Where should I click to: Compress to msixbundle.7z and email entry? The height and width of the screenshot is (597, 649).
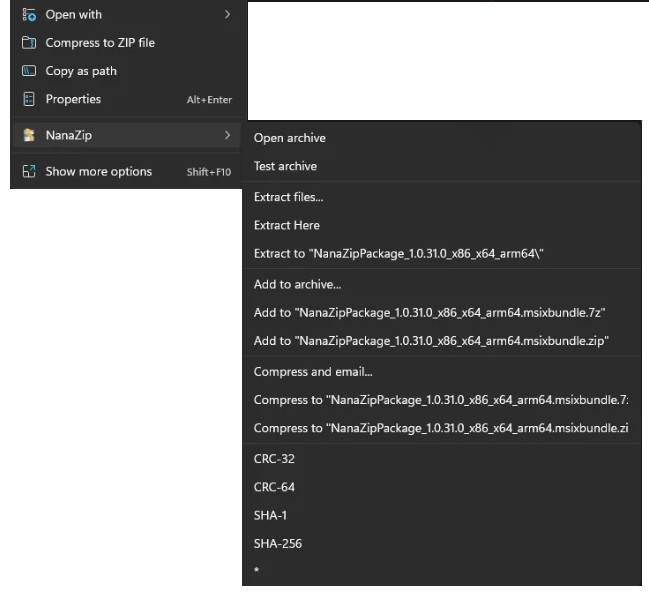coord(442,400)
